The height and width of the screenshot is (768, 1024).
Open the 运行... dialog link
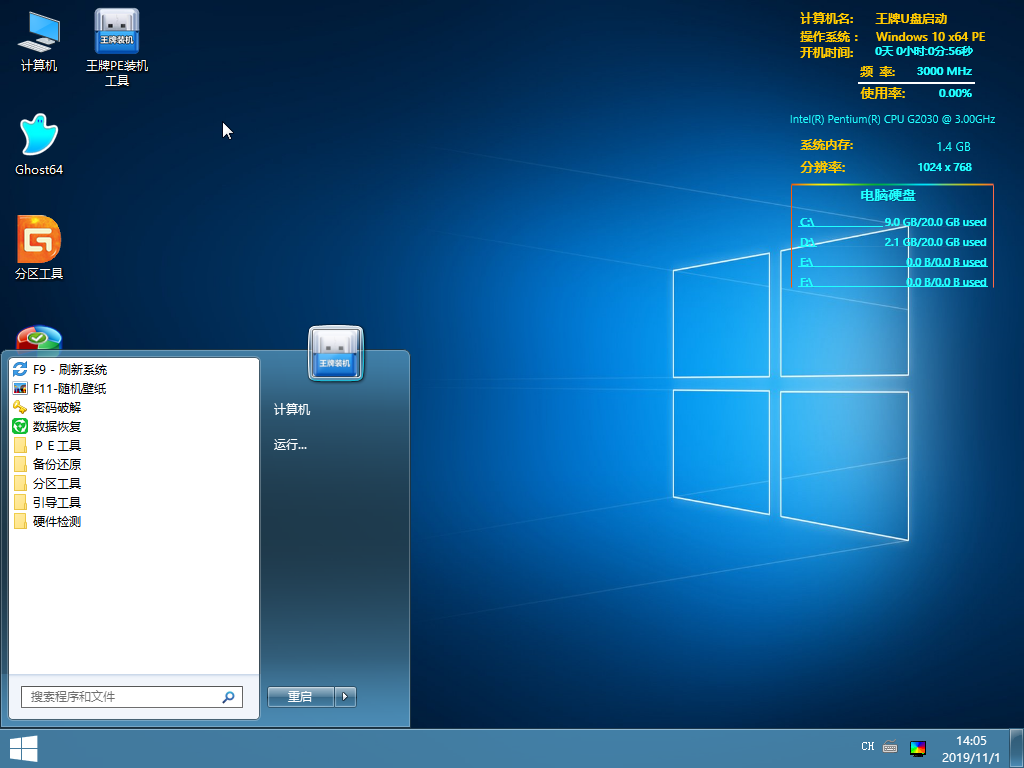(x=290, y=445)
